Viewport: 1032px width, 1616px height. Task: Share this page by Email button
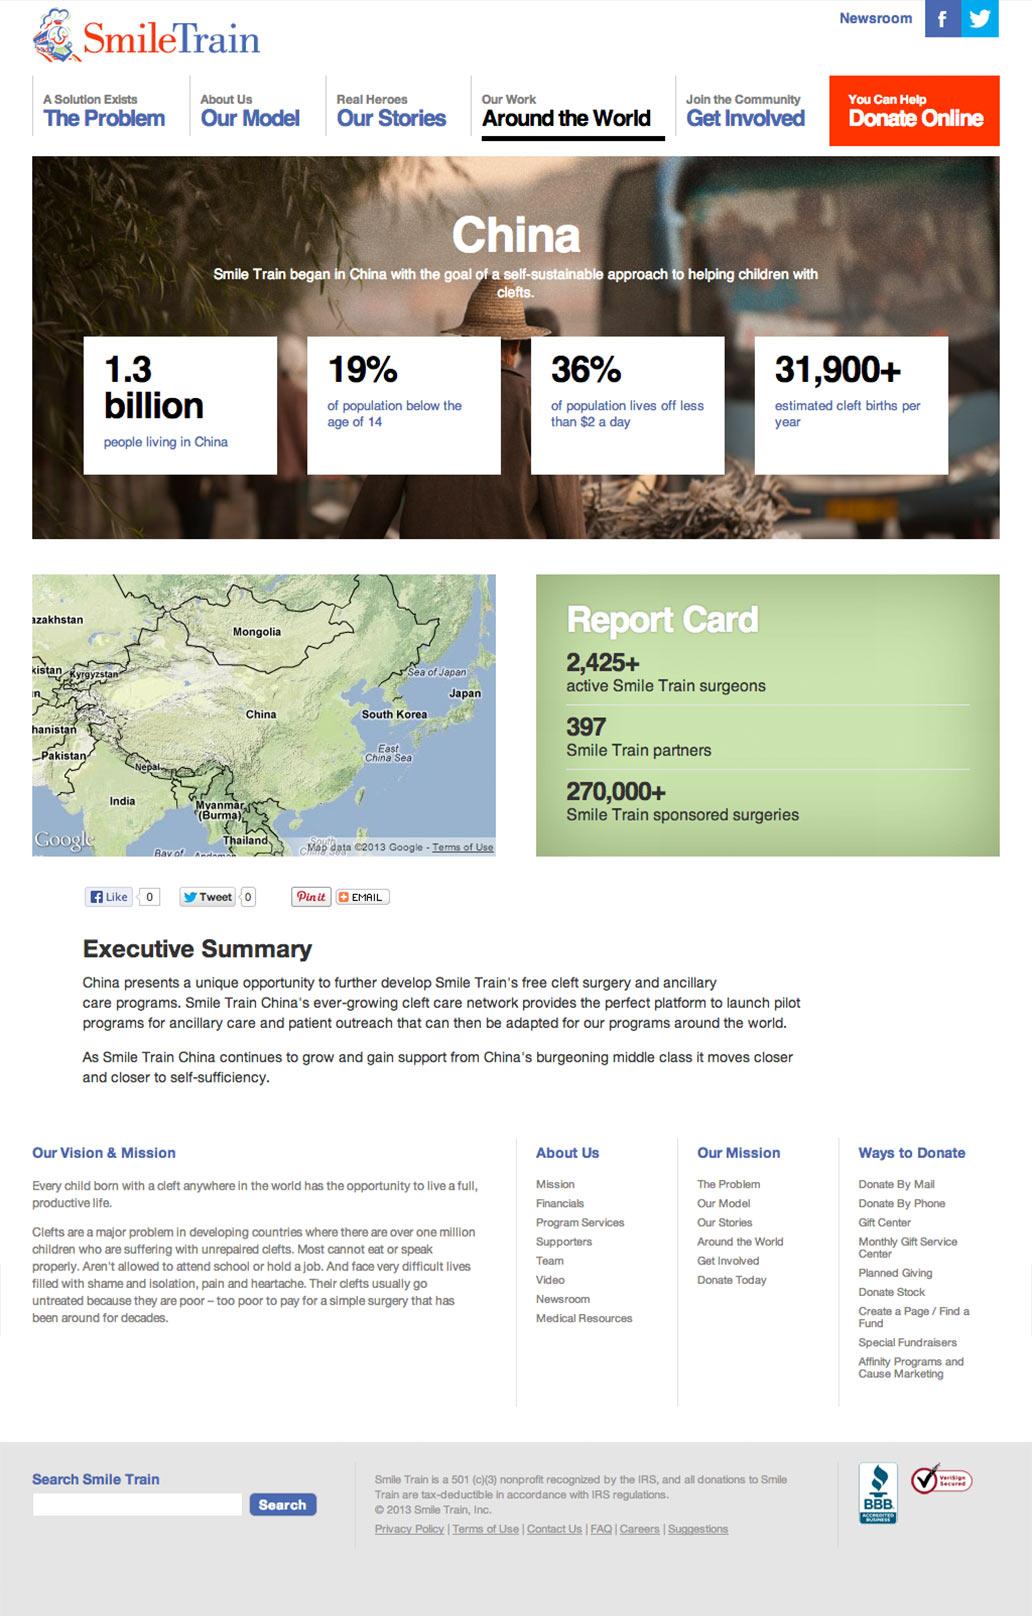point(362,897)
